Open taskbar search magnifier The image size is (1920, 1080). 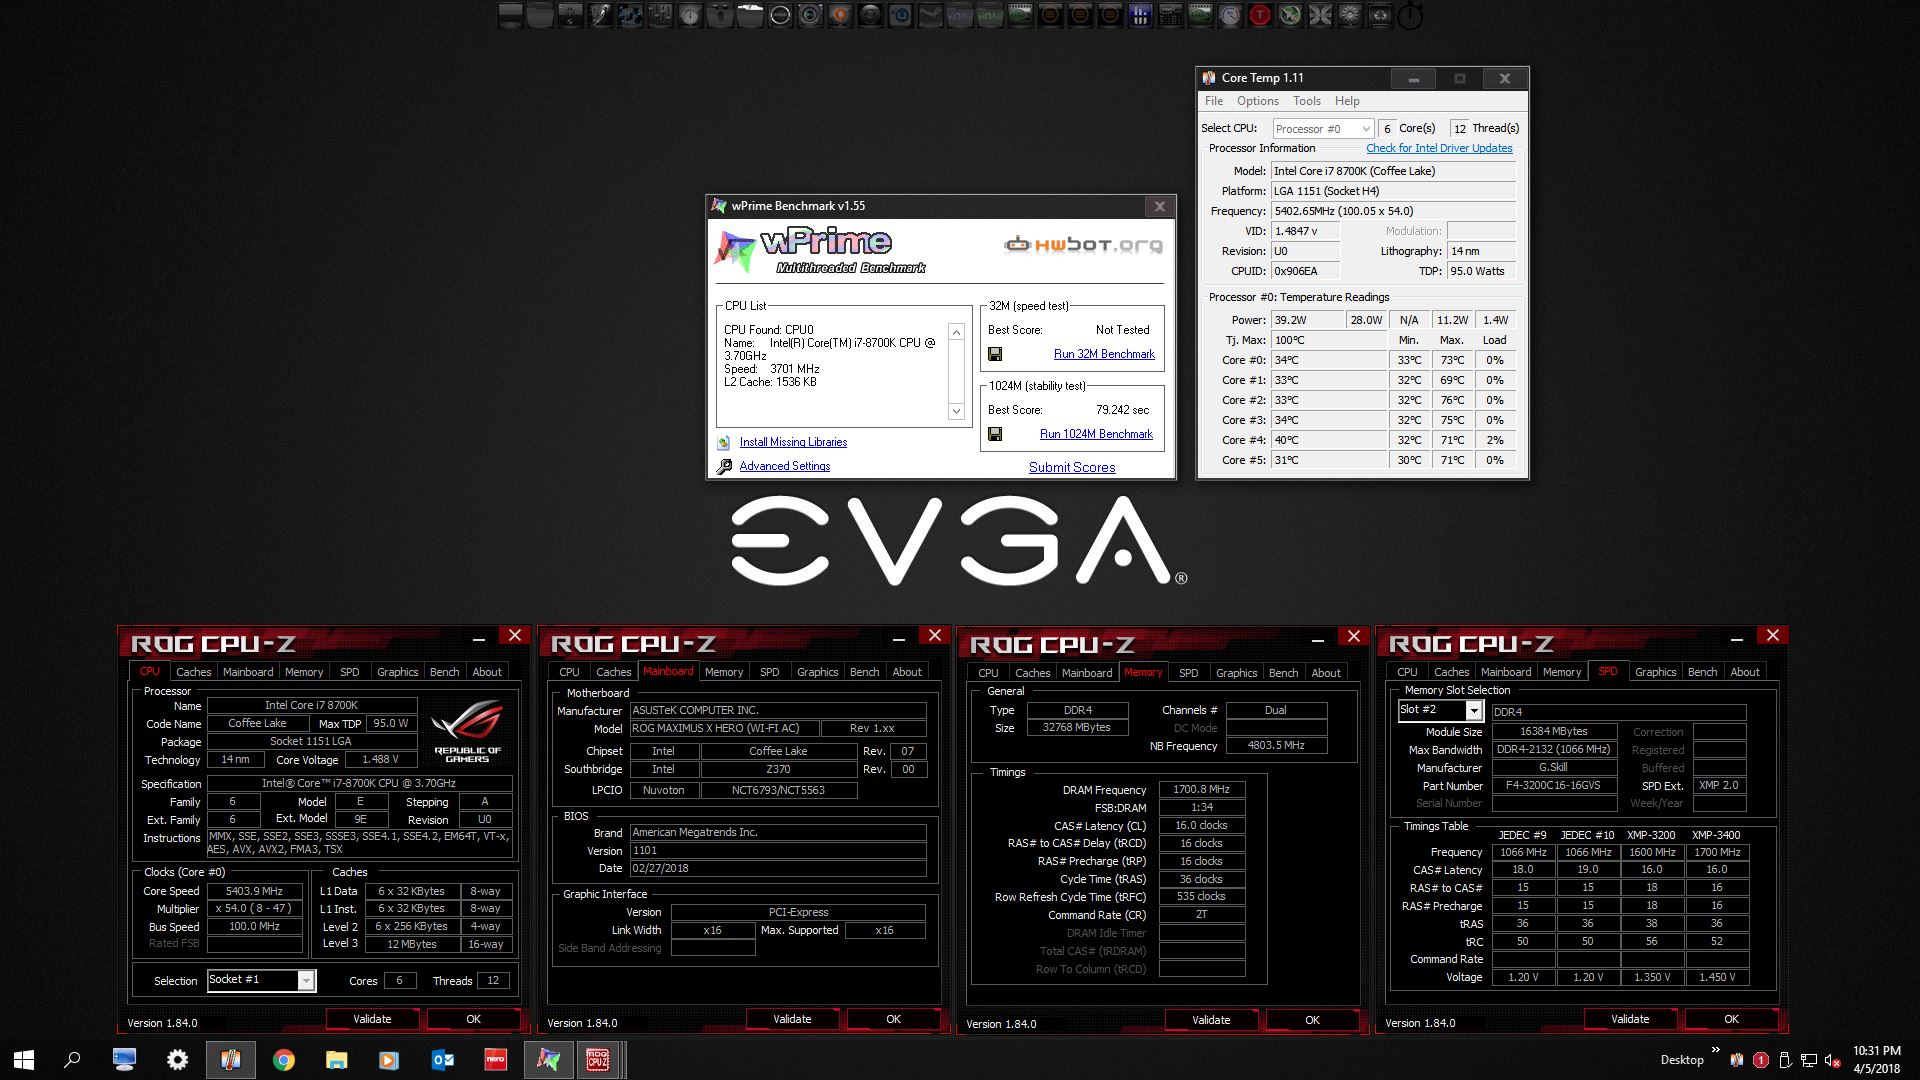(72, 1060)
